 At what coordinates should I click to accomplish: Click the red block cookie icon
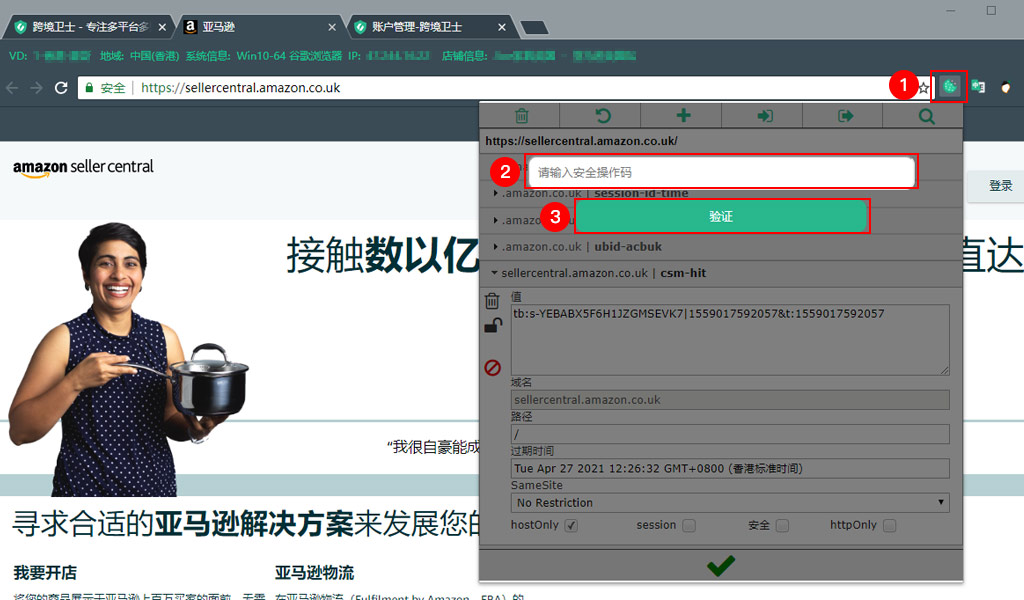point(492,368)
